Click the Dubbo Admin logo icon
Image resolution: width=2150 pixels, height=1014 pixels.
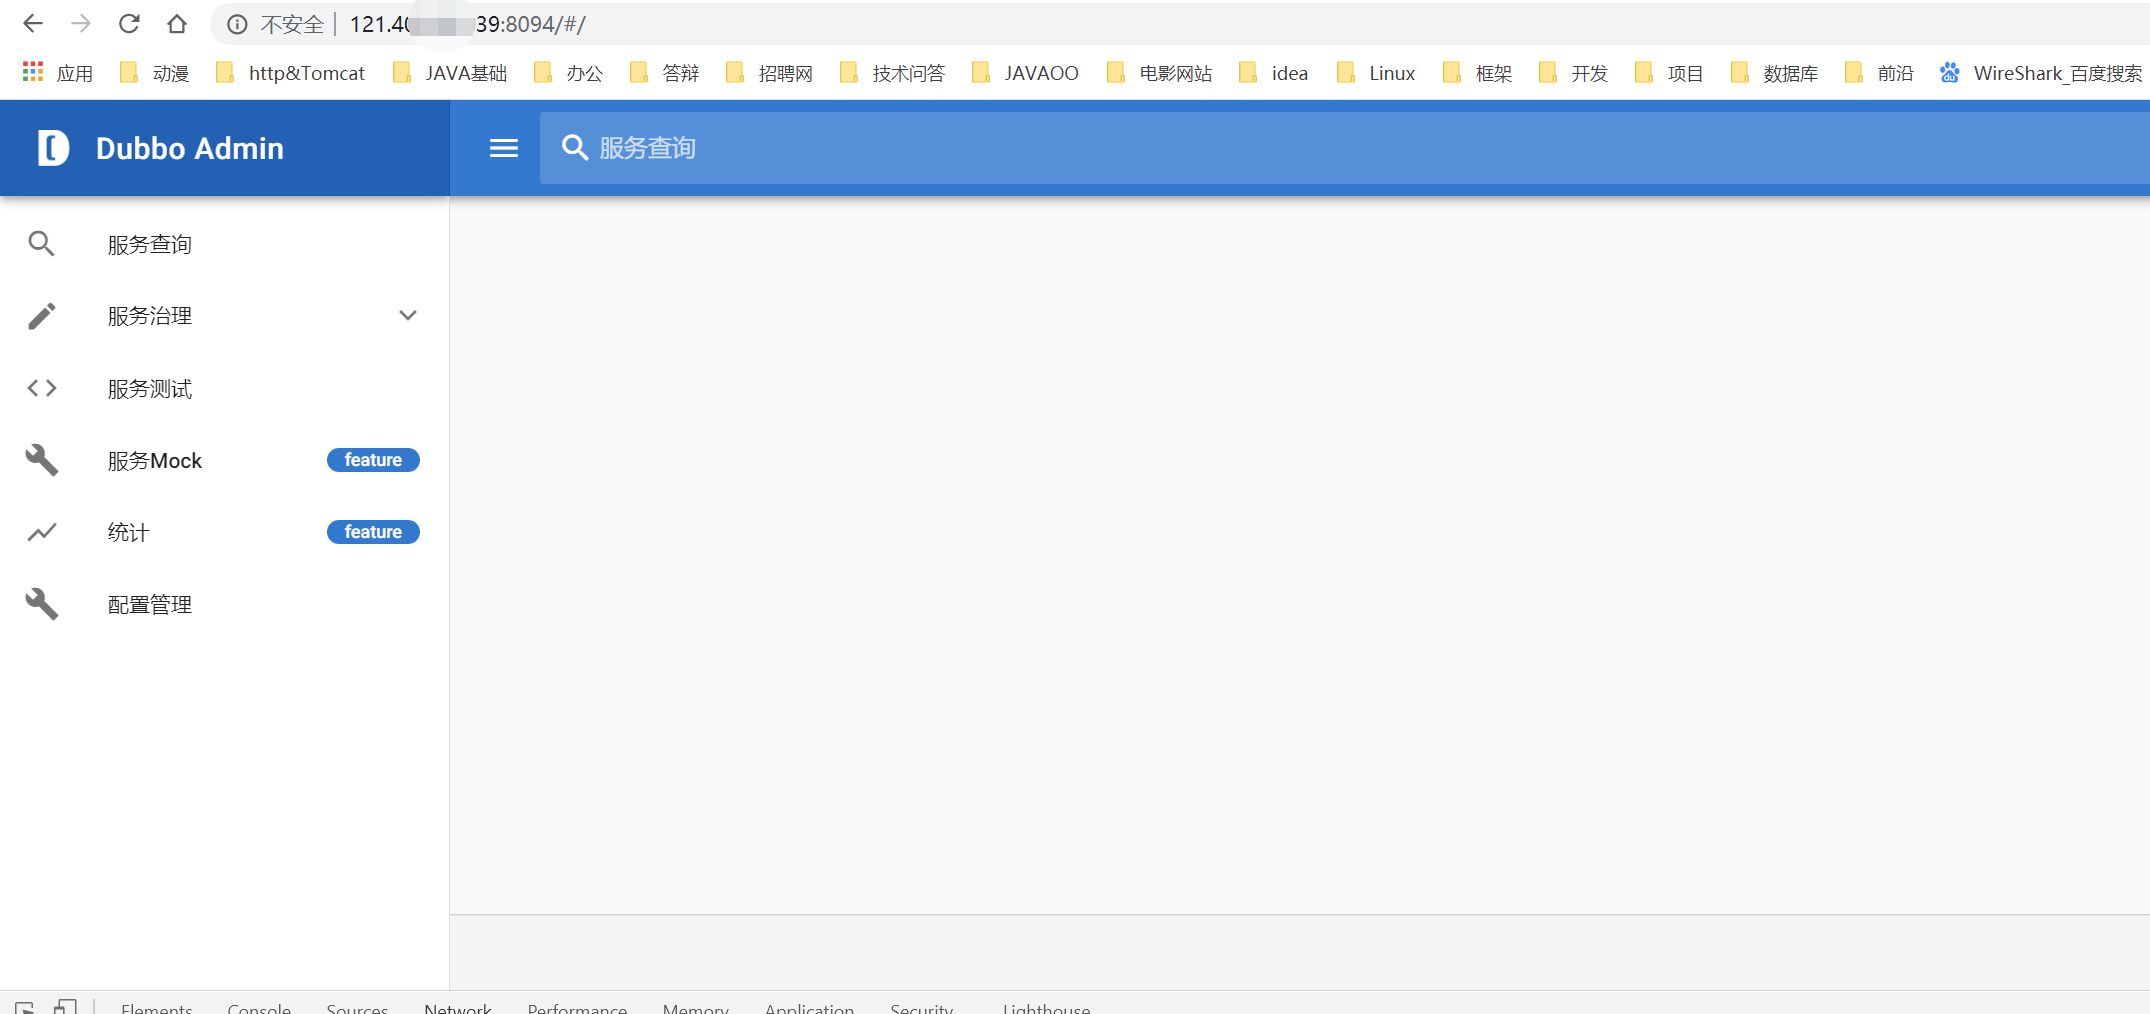coord(53,148)
